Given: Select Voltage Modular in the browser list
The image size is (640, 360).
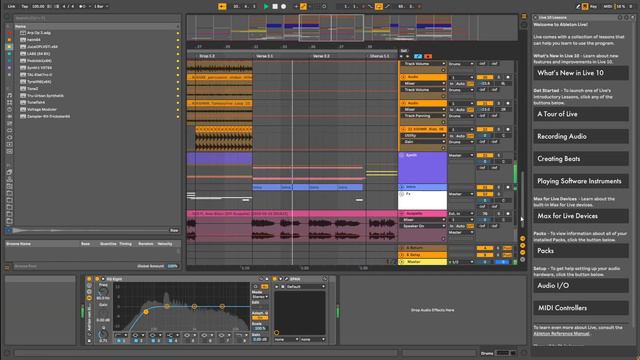Looking at the screenshot, I should (x=42, y=109).
